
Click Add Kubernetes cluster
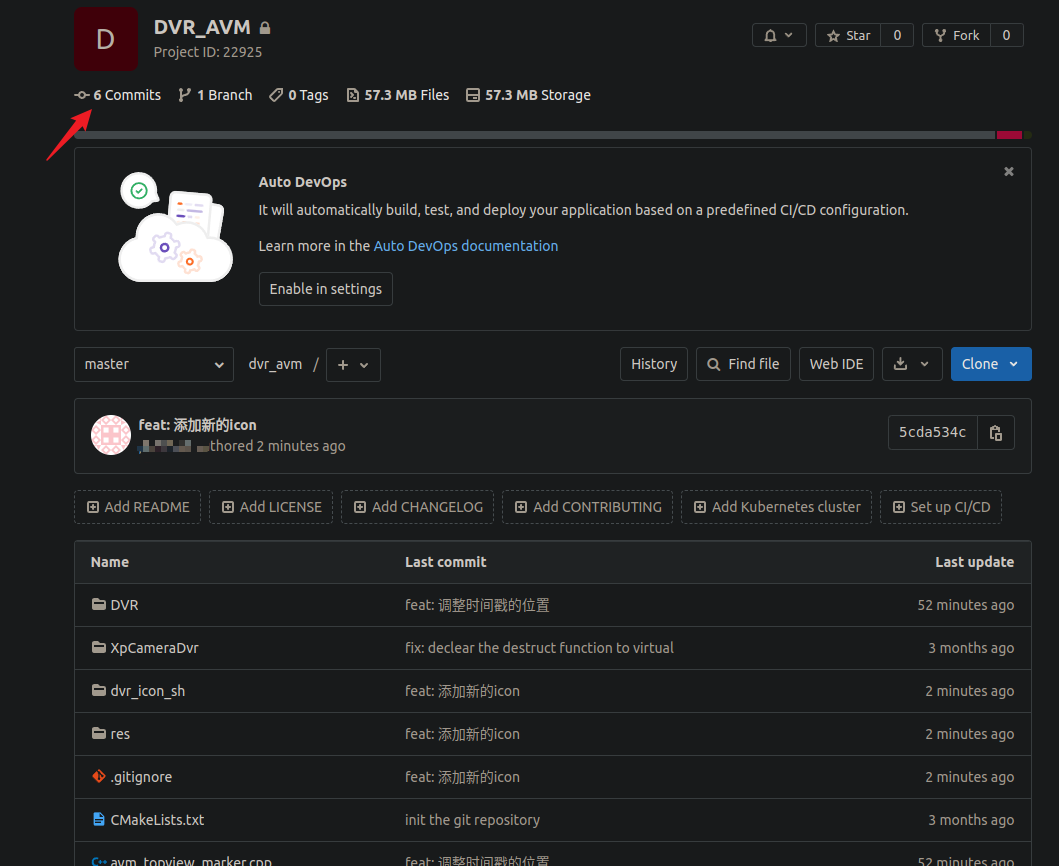coord(776,507)
